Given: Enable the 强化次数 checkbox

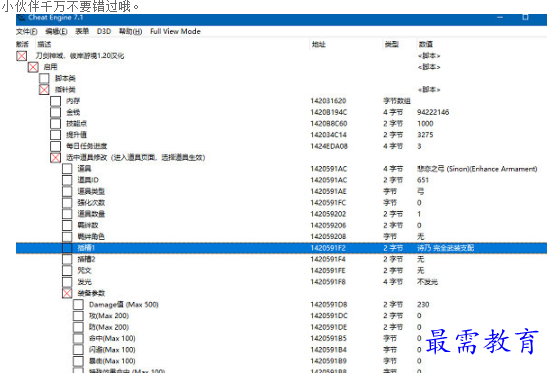Looking at the screenshot, I should (67, 203).
